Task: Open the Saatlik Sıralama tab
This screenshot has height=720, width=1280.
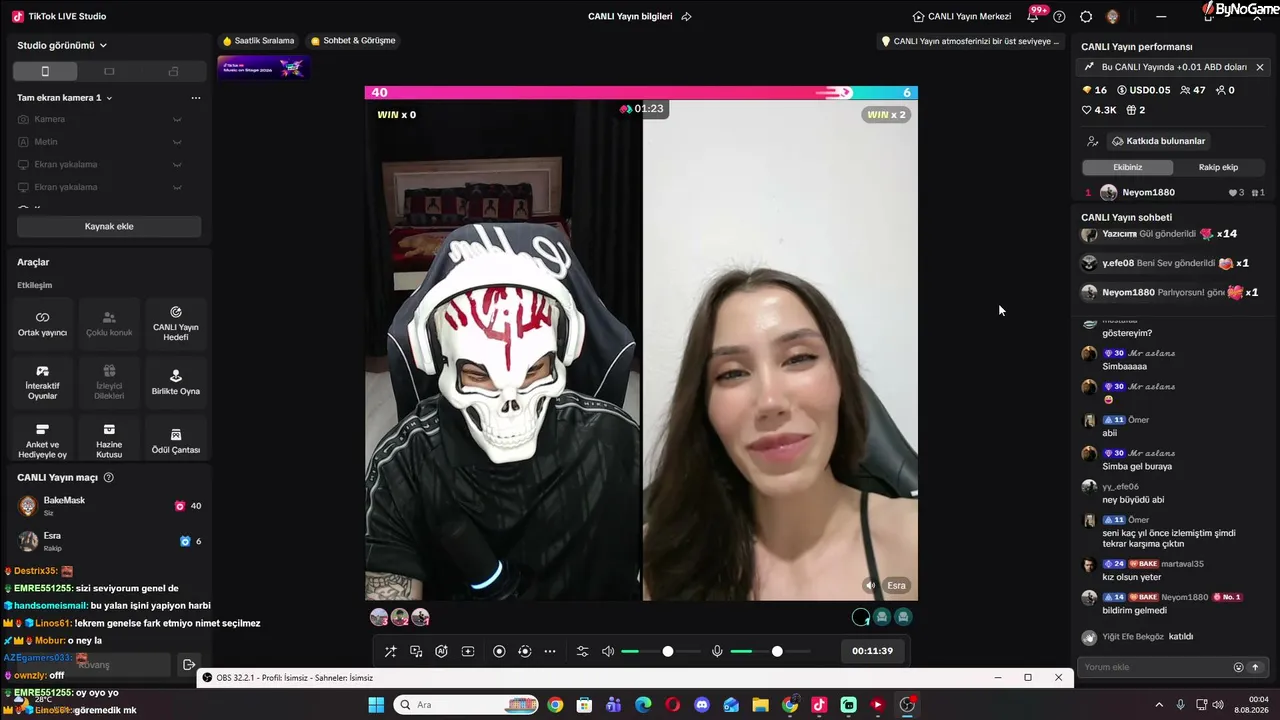Action: 259,41
